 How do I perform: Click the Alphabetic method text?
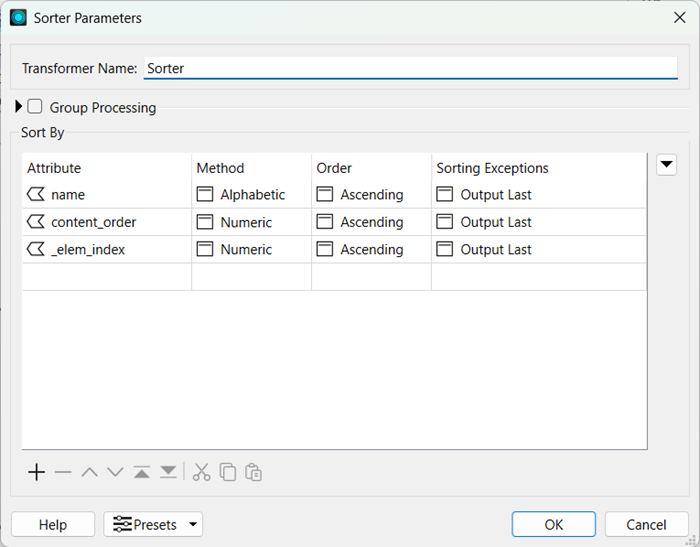point(253,195)
